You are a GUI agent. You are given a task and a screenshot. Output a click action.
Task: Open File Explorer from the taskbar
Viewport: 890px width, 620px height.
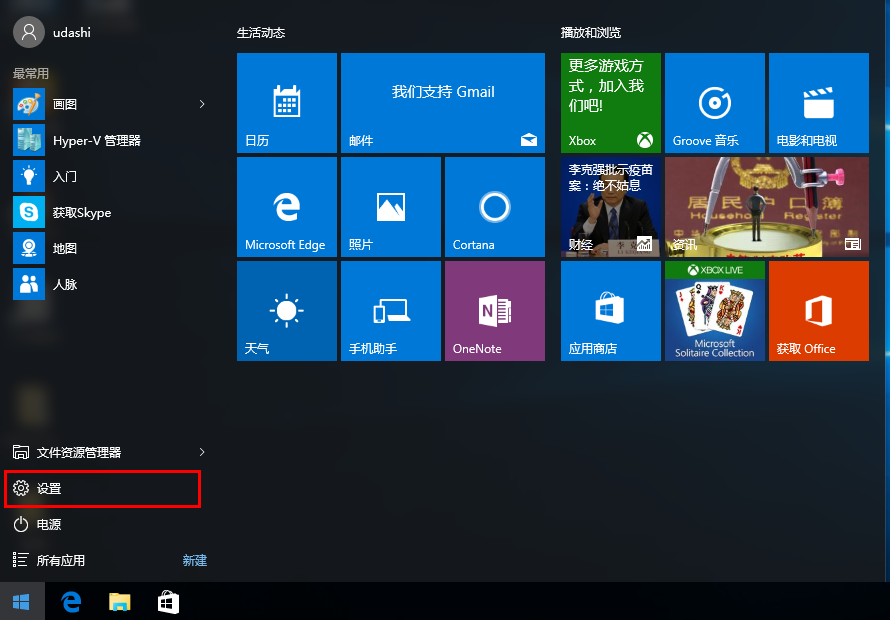[120, 601]
